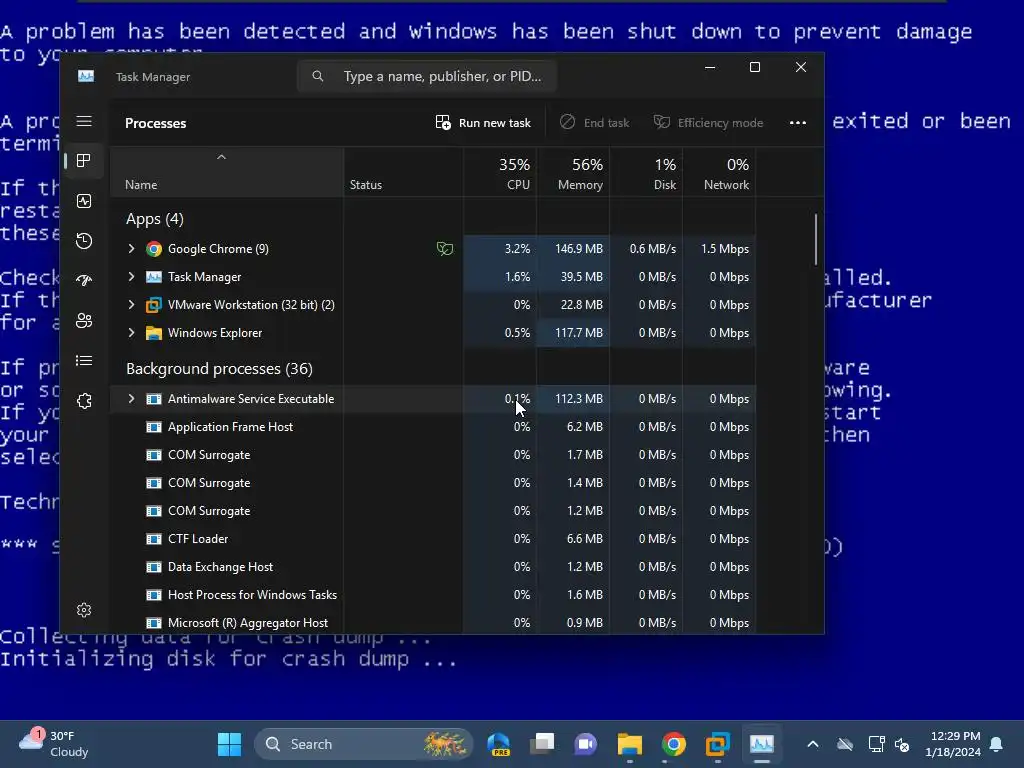This screenshot has width=1024, height=768.
Task: Open the App history icon in sidebar
Action: (84, 241)
